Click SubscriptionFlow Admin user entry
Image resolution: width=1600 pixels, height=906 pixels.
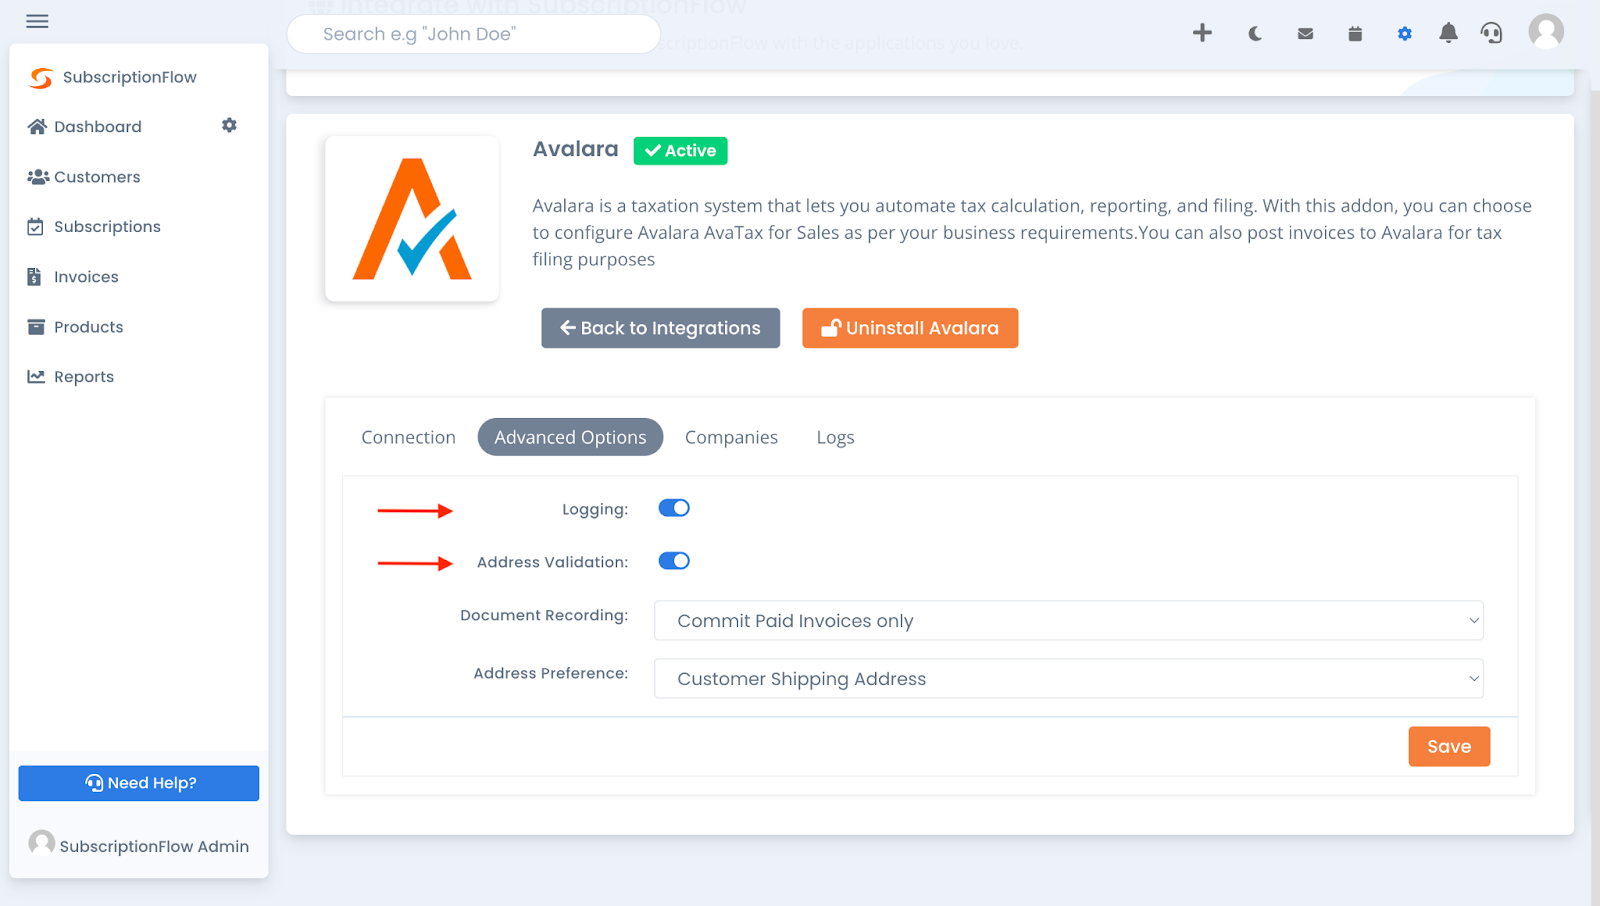[x=139, y=845]
